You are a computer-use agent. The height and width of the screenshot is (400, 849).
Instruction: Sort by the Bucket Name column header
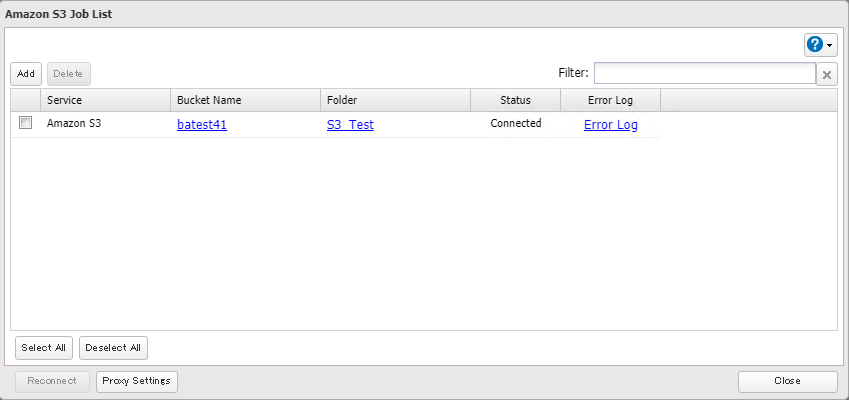[x=245, y=100]
